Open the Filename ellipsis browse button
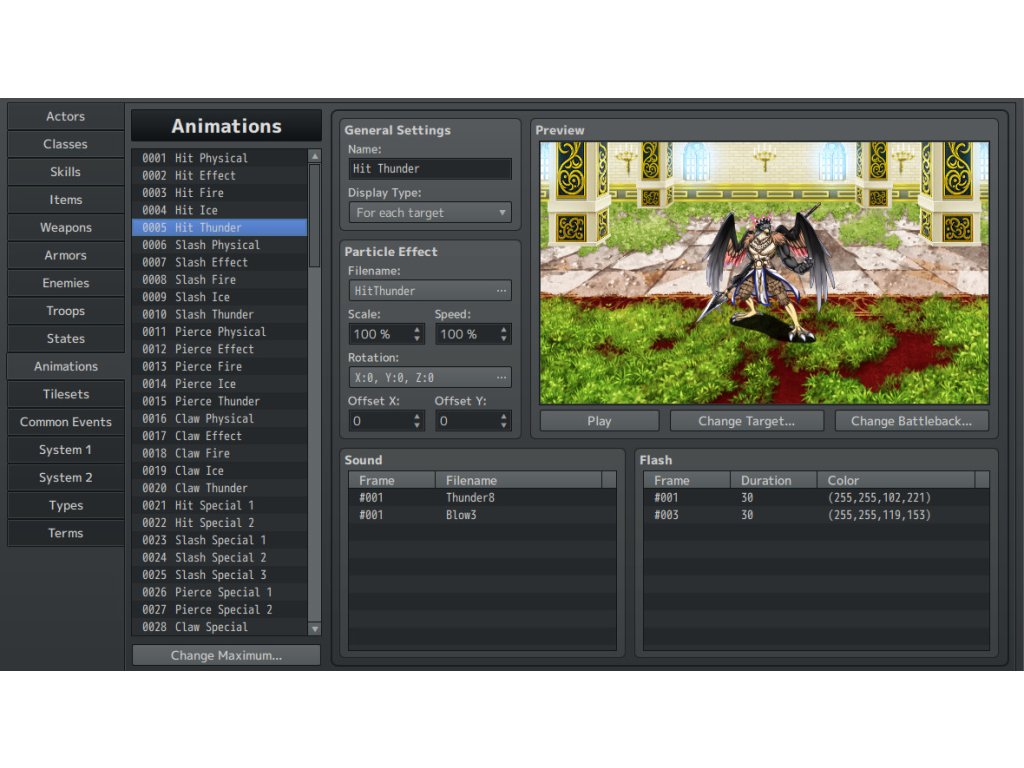The width and height of the screenshot is (1024, 768). pyautogui.click(x=501, y=291)
